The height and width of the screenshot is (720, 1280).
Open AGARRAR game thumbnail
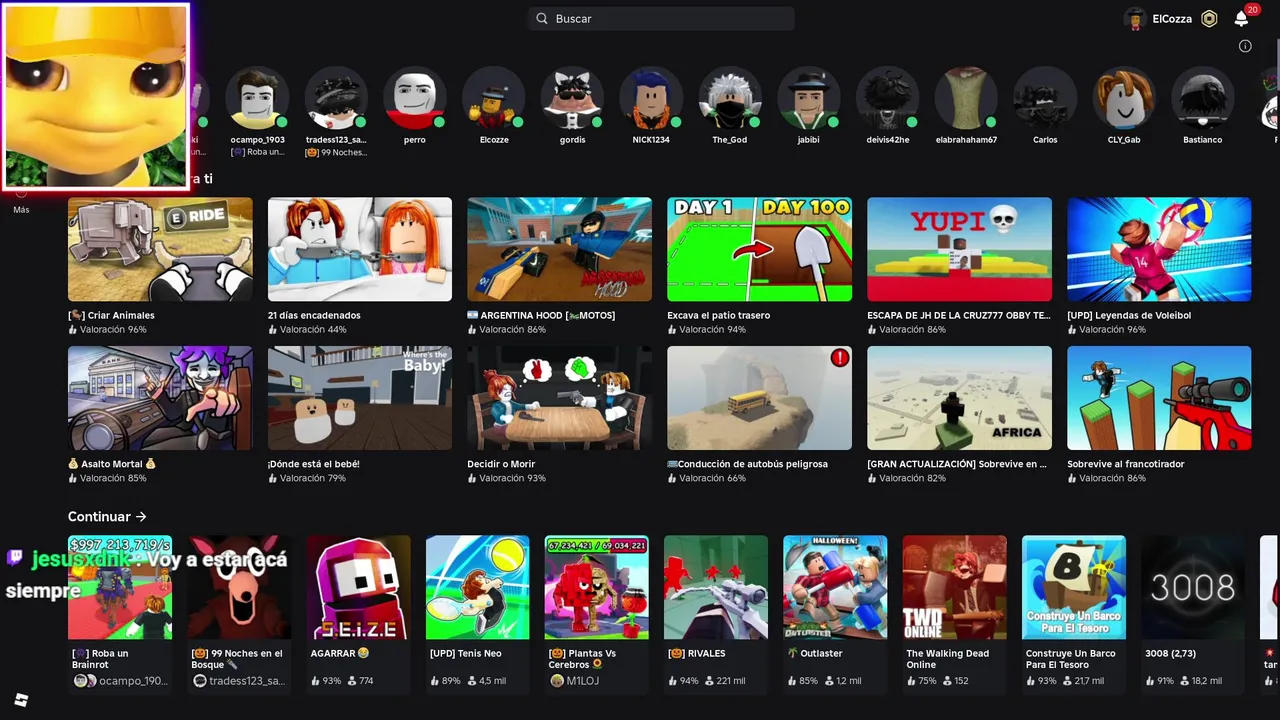pyautogui.click(x=358, y=587)
